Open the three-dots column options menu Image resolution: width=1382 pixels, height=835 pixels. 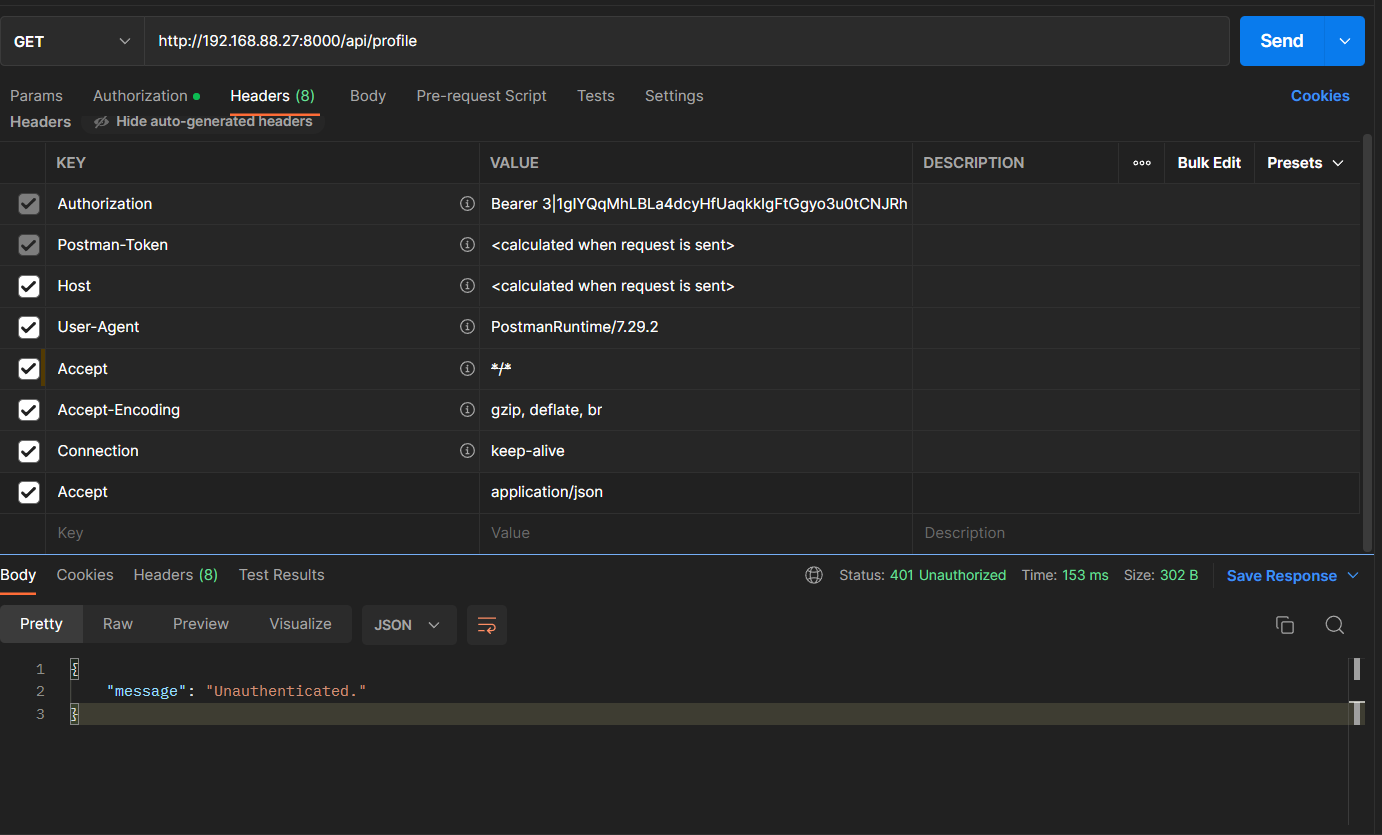coord(1142,163)
